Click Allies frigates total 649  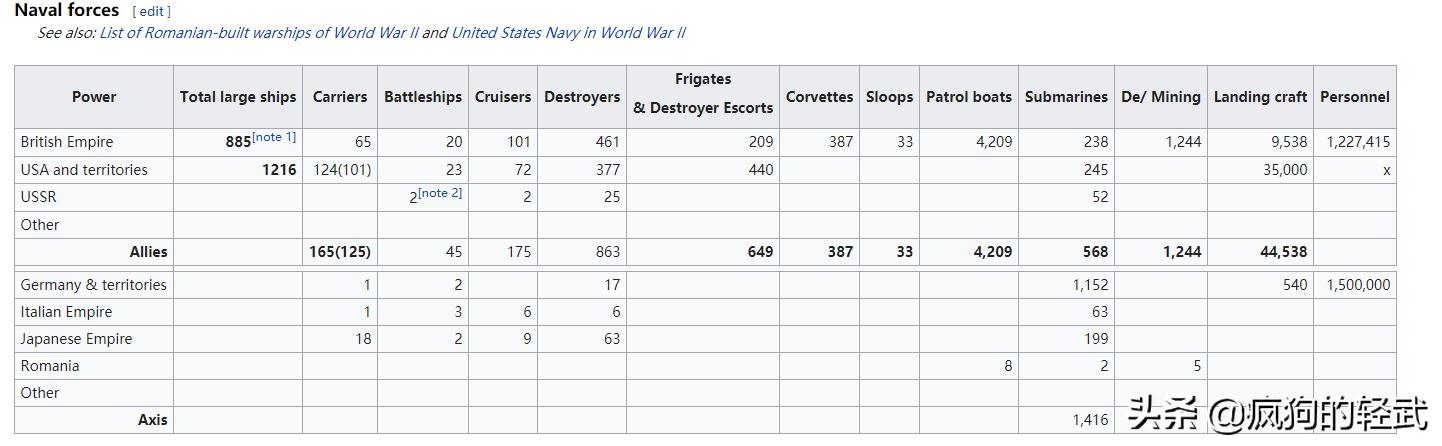(x=760, y=252)
